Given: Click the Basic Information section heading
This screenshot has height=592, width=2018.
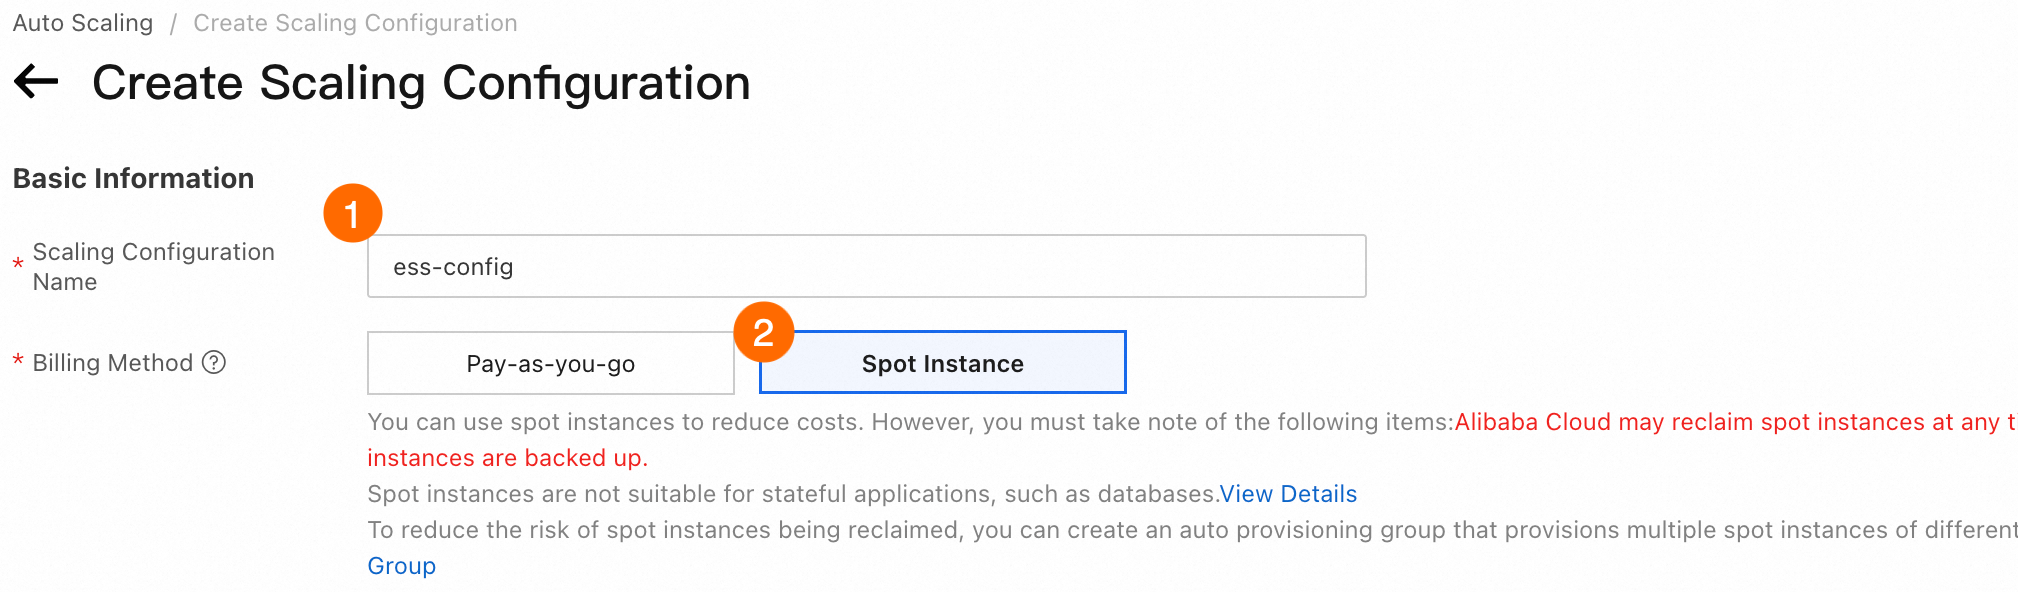Looking at the screenshot, I should pyautogui.click(x=133, y=178).
